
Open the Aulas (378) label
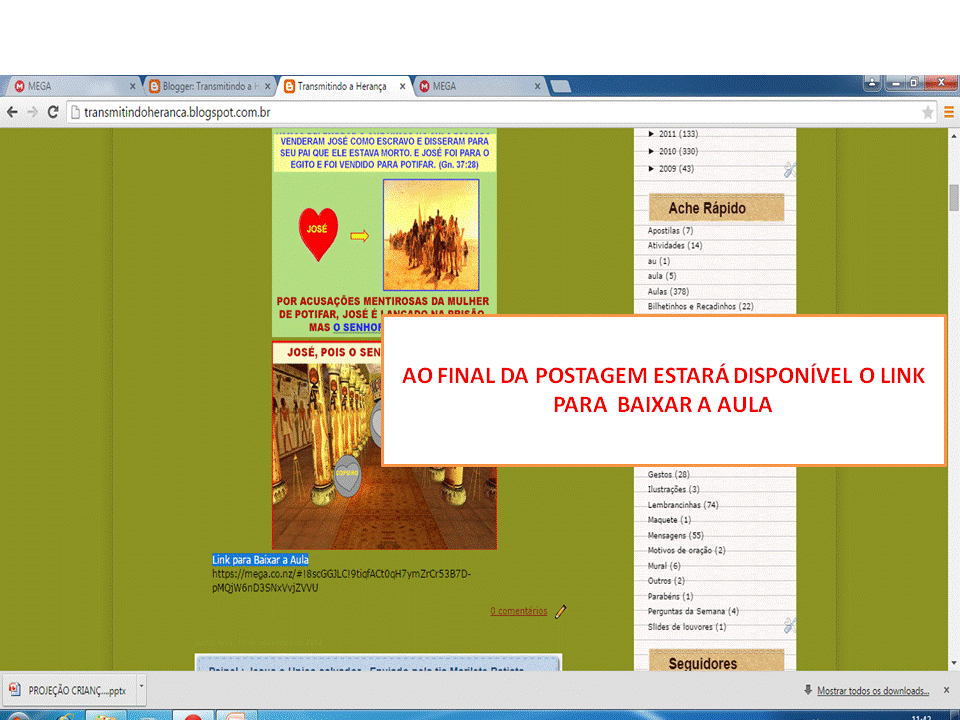coord(668,291)
